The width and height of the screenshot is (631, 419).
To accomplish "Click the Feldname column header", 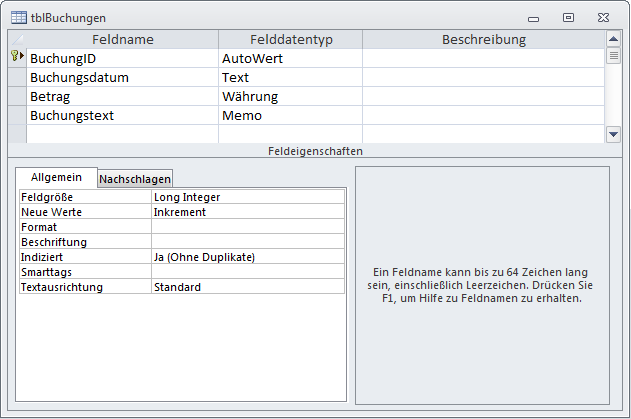I will coord(122,39).
